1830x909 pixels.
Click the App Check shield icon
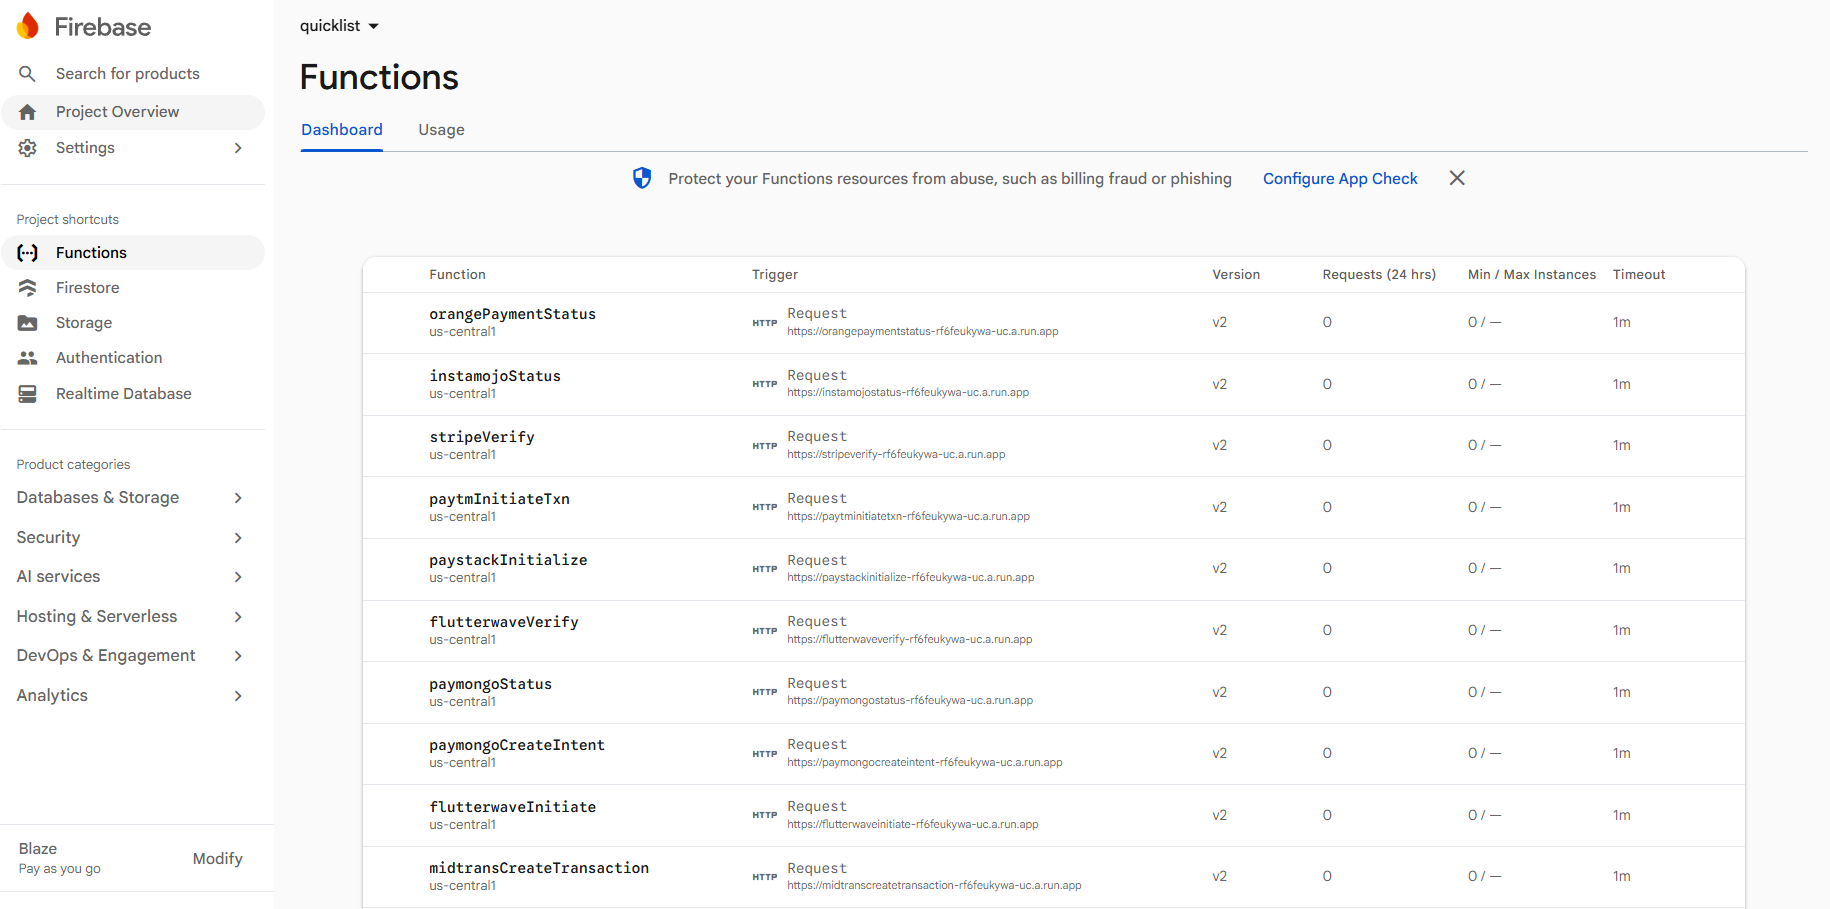pos(642,178)
